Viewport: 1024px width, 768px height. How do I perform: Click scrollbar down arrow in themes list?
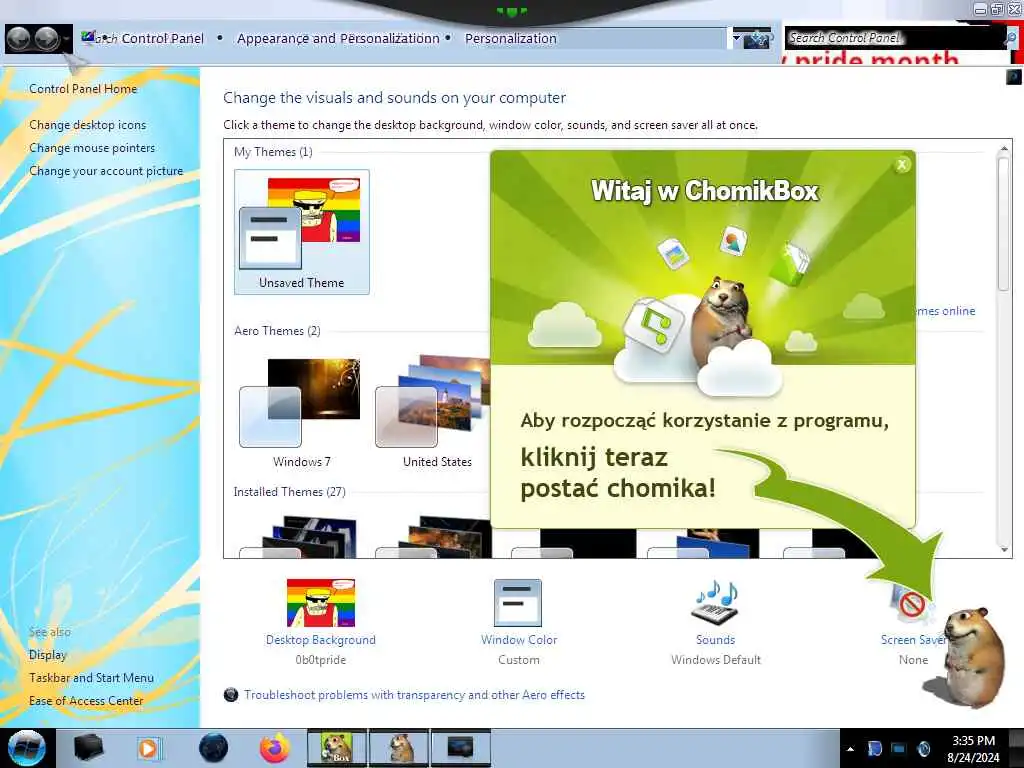(x=1004, y=549)
